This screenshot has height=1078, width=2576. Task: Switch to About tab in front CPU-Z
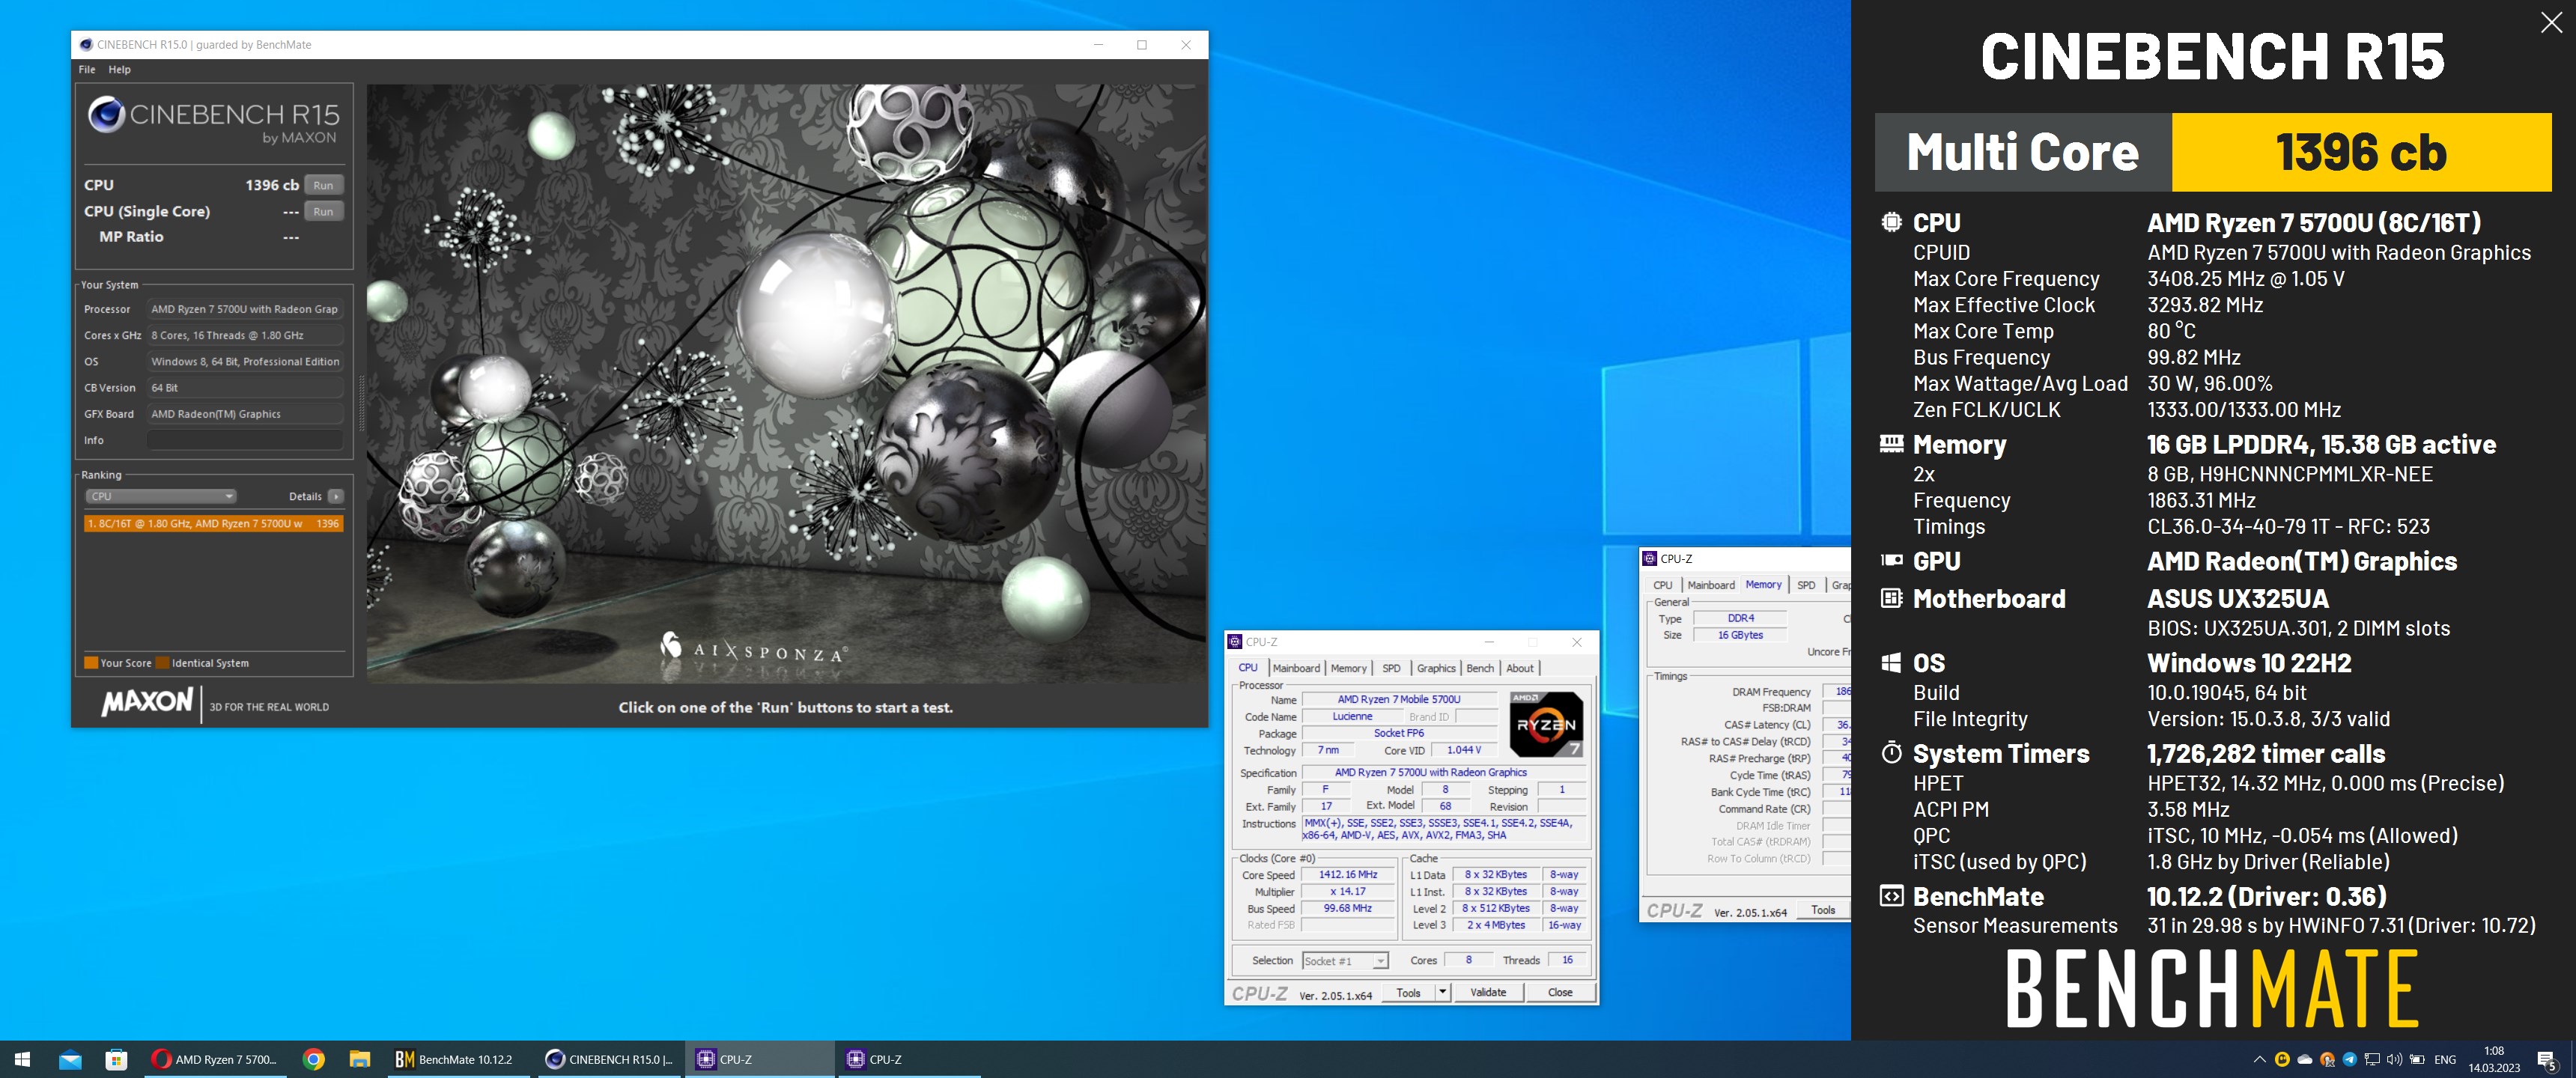pyautogui.click(x=1520, y=668)
